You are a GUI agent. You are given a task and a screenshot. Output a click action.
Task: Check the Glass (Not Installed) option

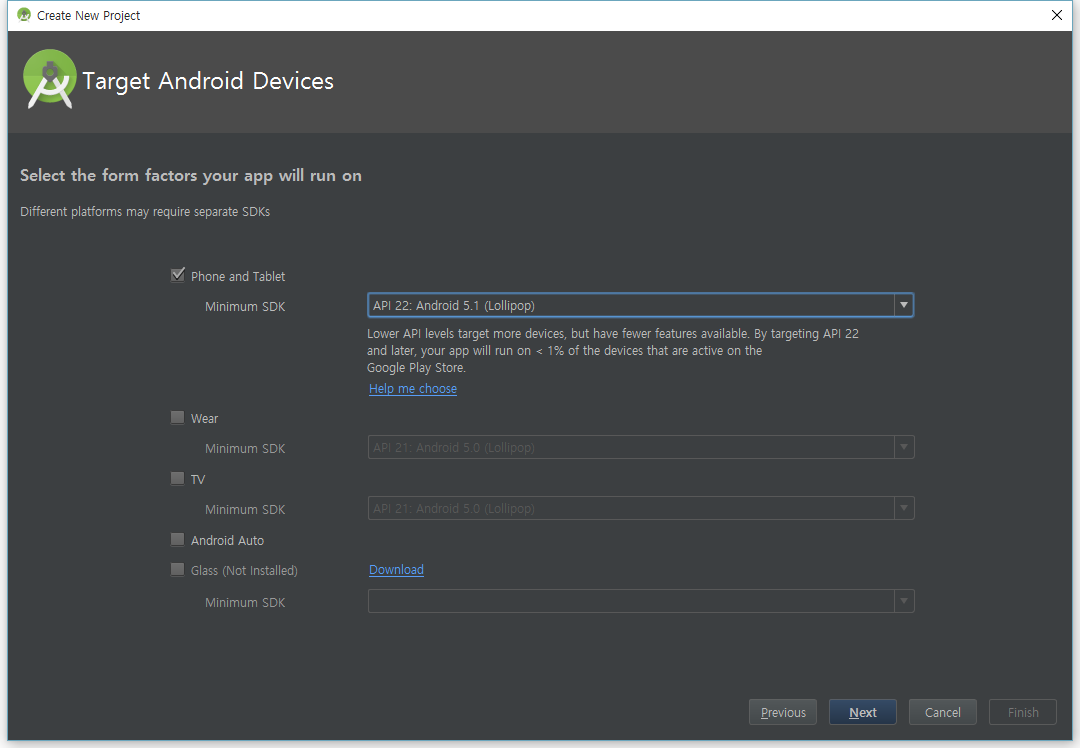coord(177,569)
